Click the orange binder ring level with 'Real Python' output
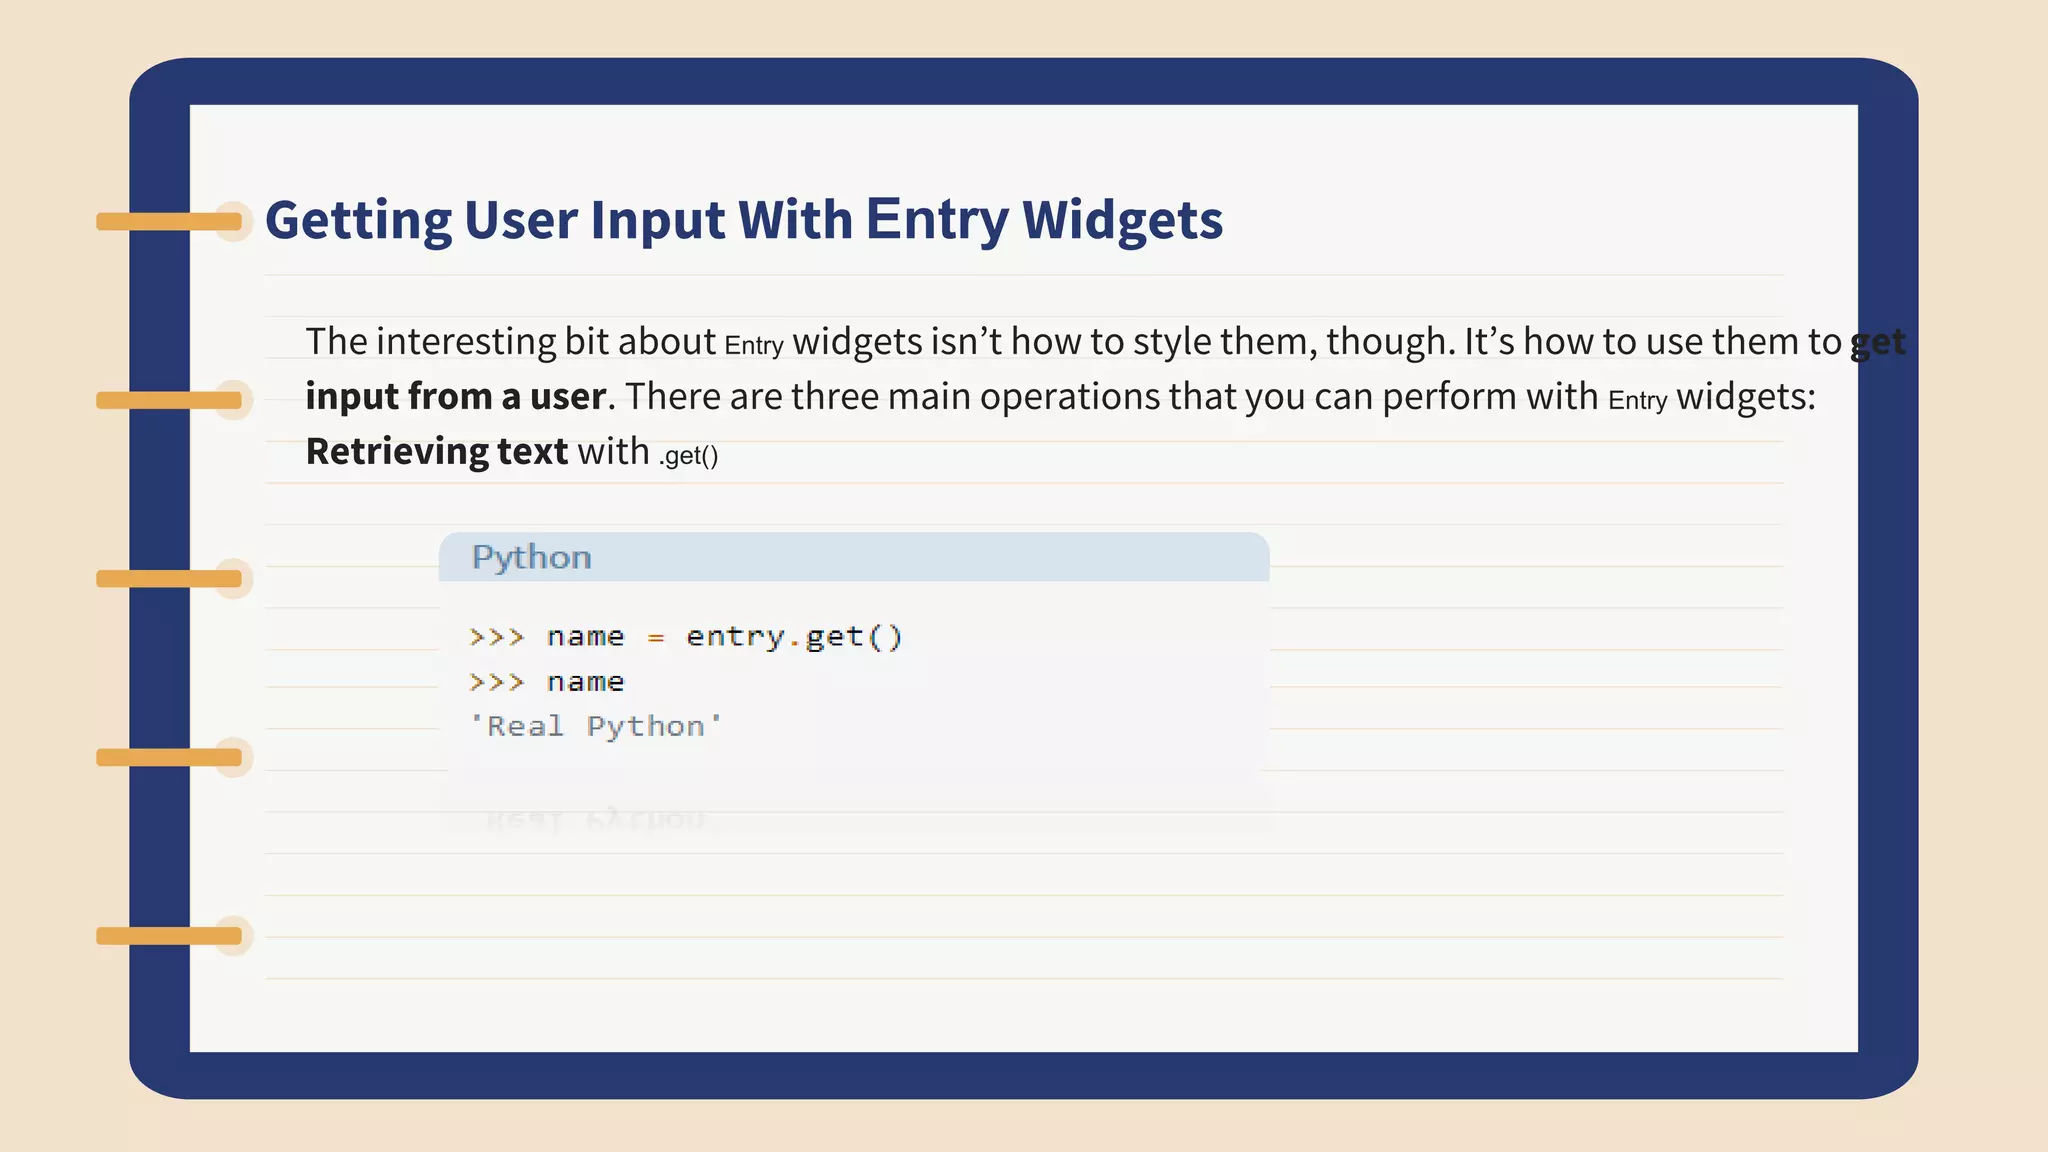 click(169, 757)
